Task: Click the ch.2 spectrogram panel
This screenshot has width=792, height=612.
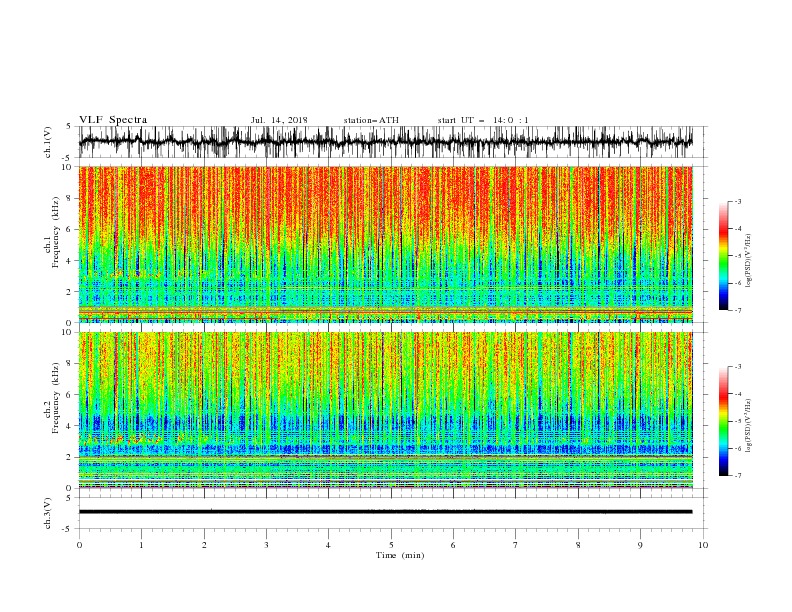Action: [385, 410]
